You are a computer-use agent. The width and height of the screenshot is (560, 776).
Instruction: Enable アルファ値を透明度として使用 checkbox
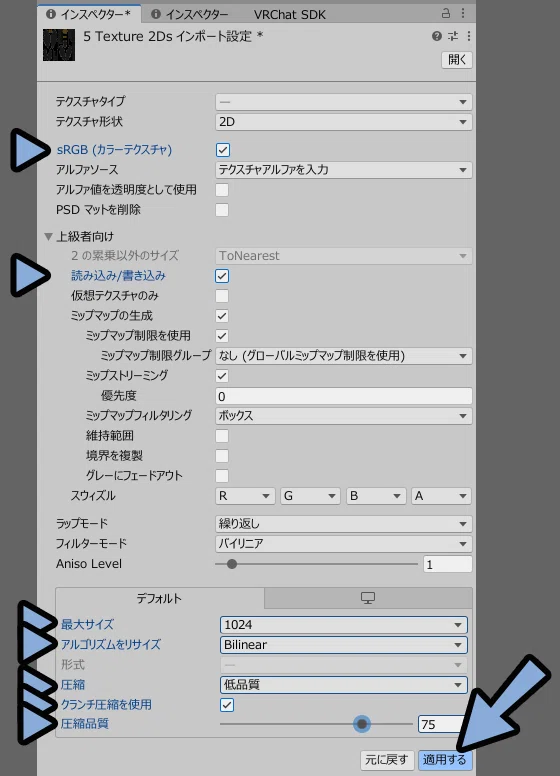click(x=222, y=190)
